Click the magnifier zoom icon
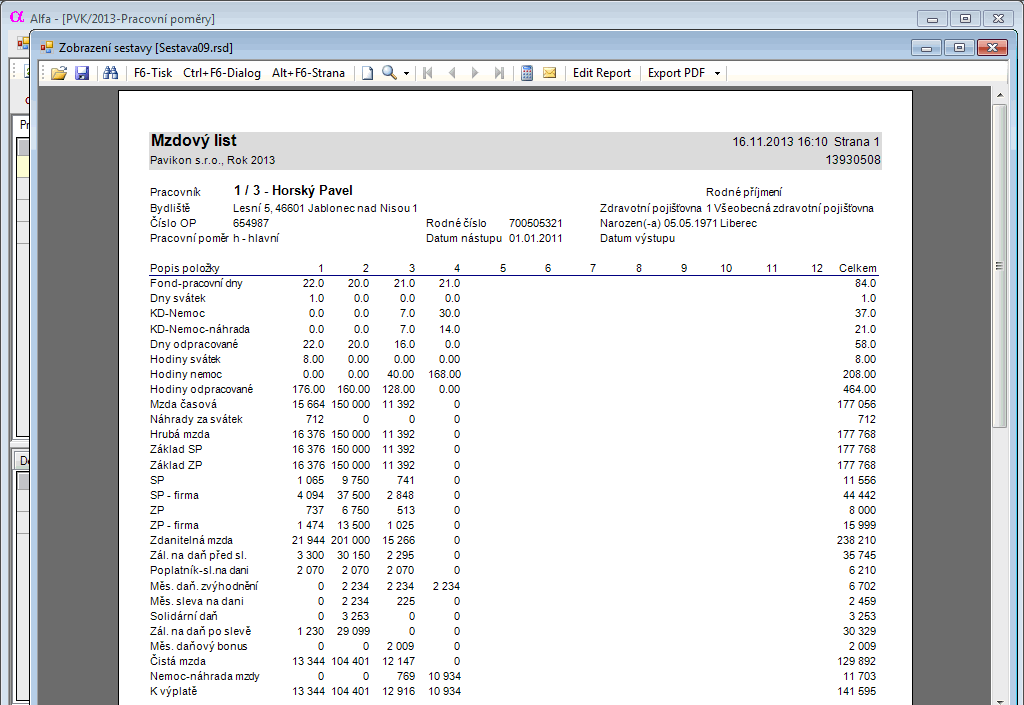The height and width of the screenshot is (705, 1024). 389,73
